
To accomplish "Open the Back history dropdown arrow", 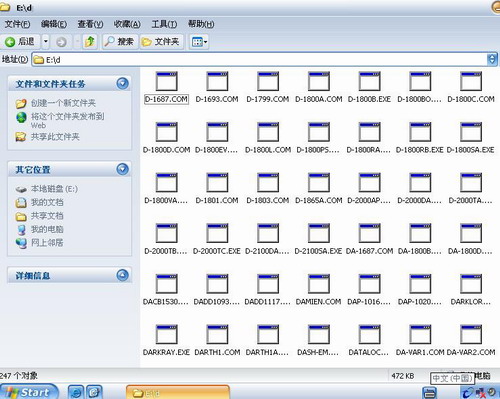I will 46,42.
